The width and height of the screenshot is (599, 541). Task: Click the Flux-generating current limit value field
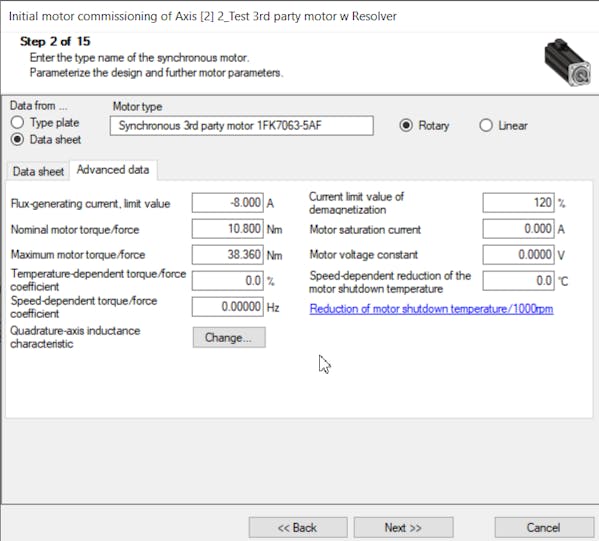(228, 202)
